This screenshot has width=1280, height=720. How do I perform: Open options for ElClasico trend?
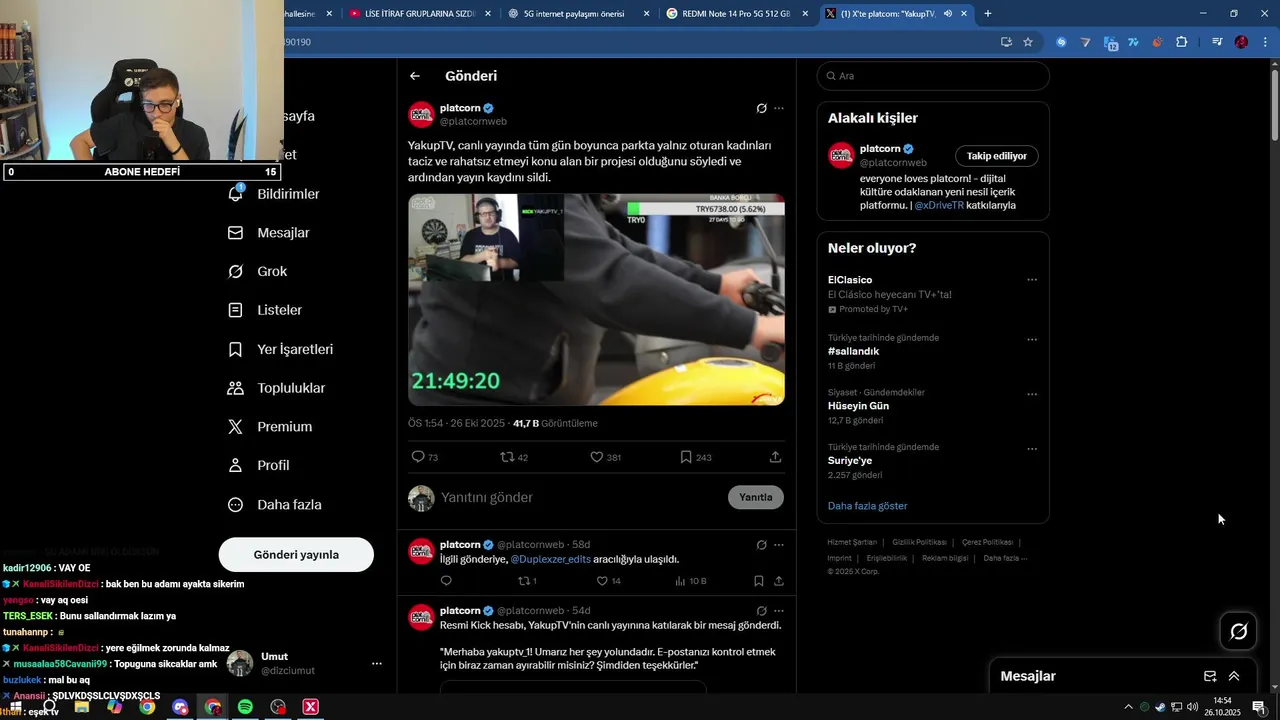click(x=1032, y=280)
